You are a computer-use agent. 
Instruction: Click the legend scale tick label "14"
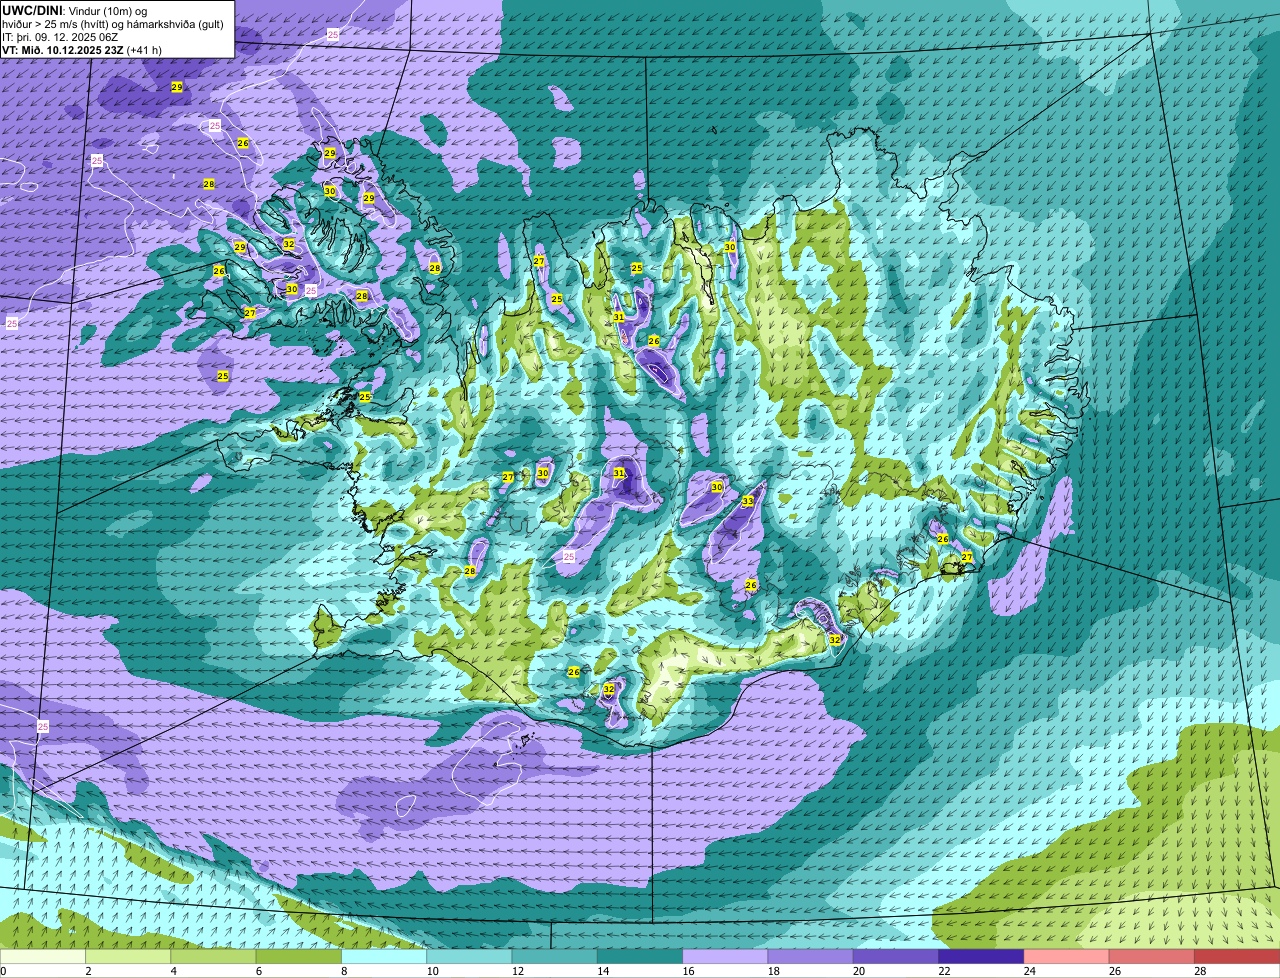point(602,970)
